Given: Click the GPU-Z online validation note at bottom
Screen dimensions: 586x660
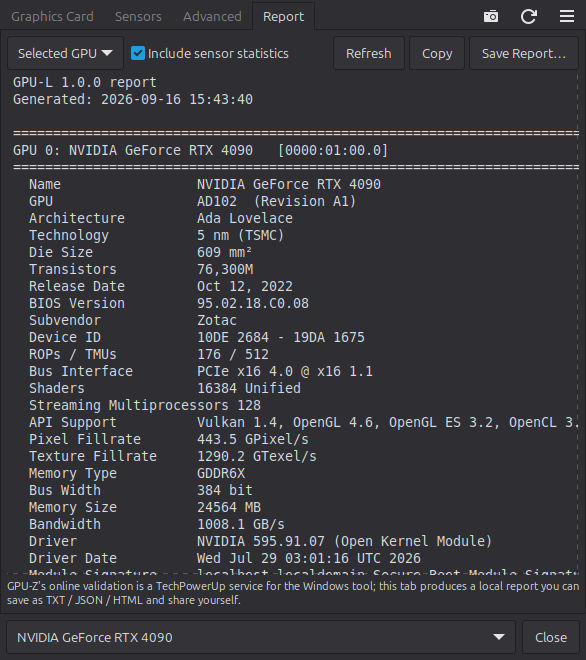Looking at the screenshot, I should (x=293, y=593).
